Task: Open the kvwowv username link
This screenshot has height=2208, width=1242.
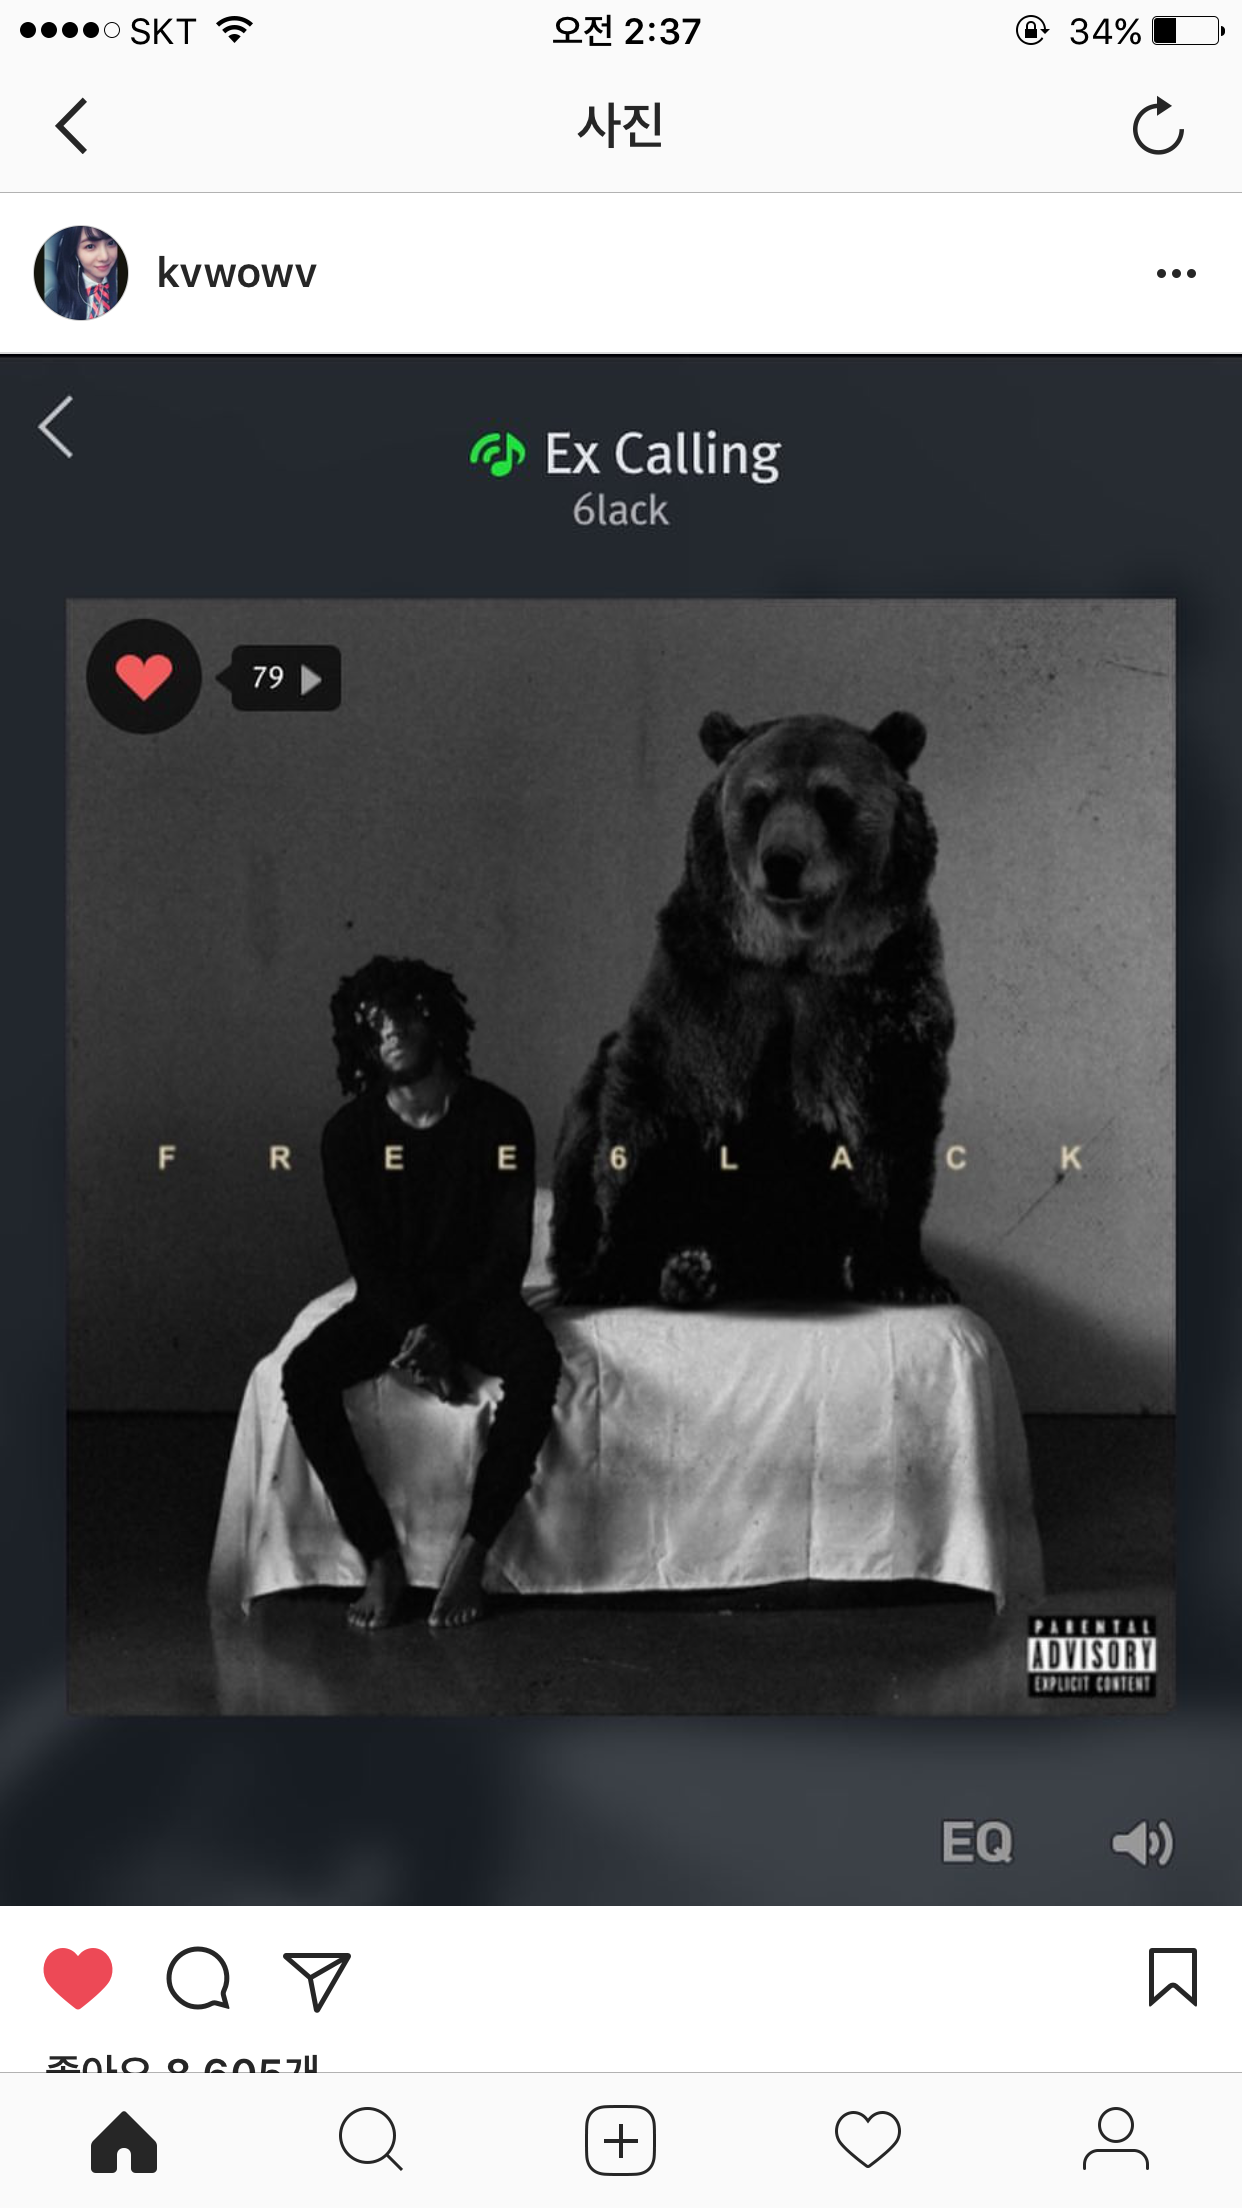Action: [236, 273]
